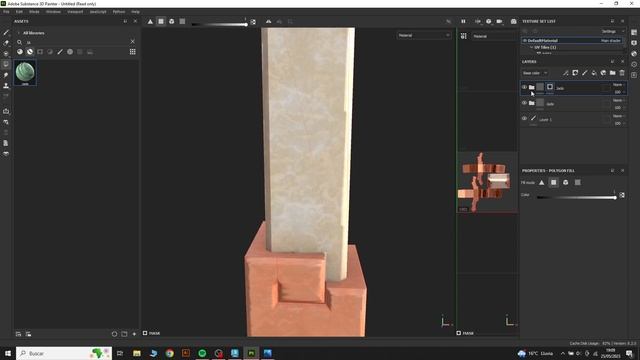Set Properties fill mode to UV chunk
The height and width of the screenshot is (360, 640).
pos(578,182)
